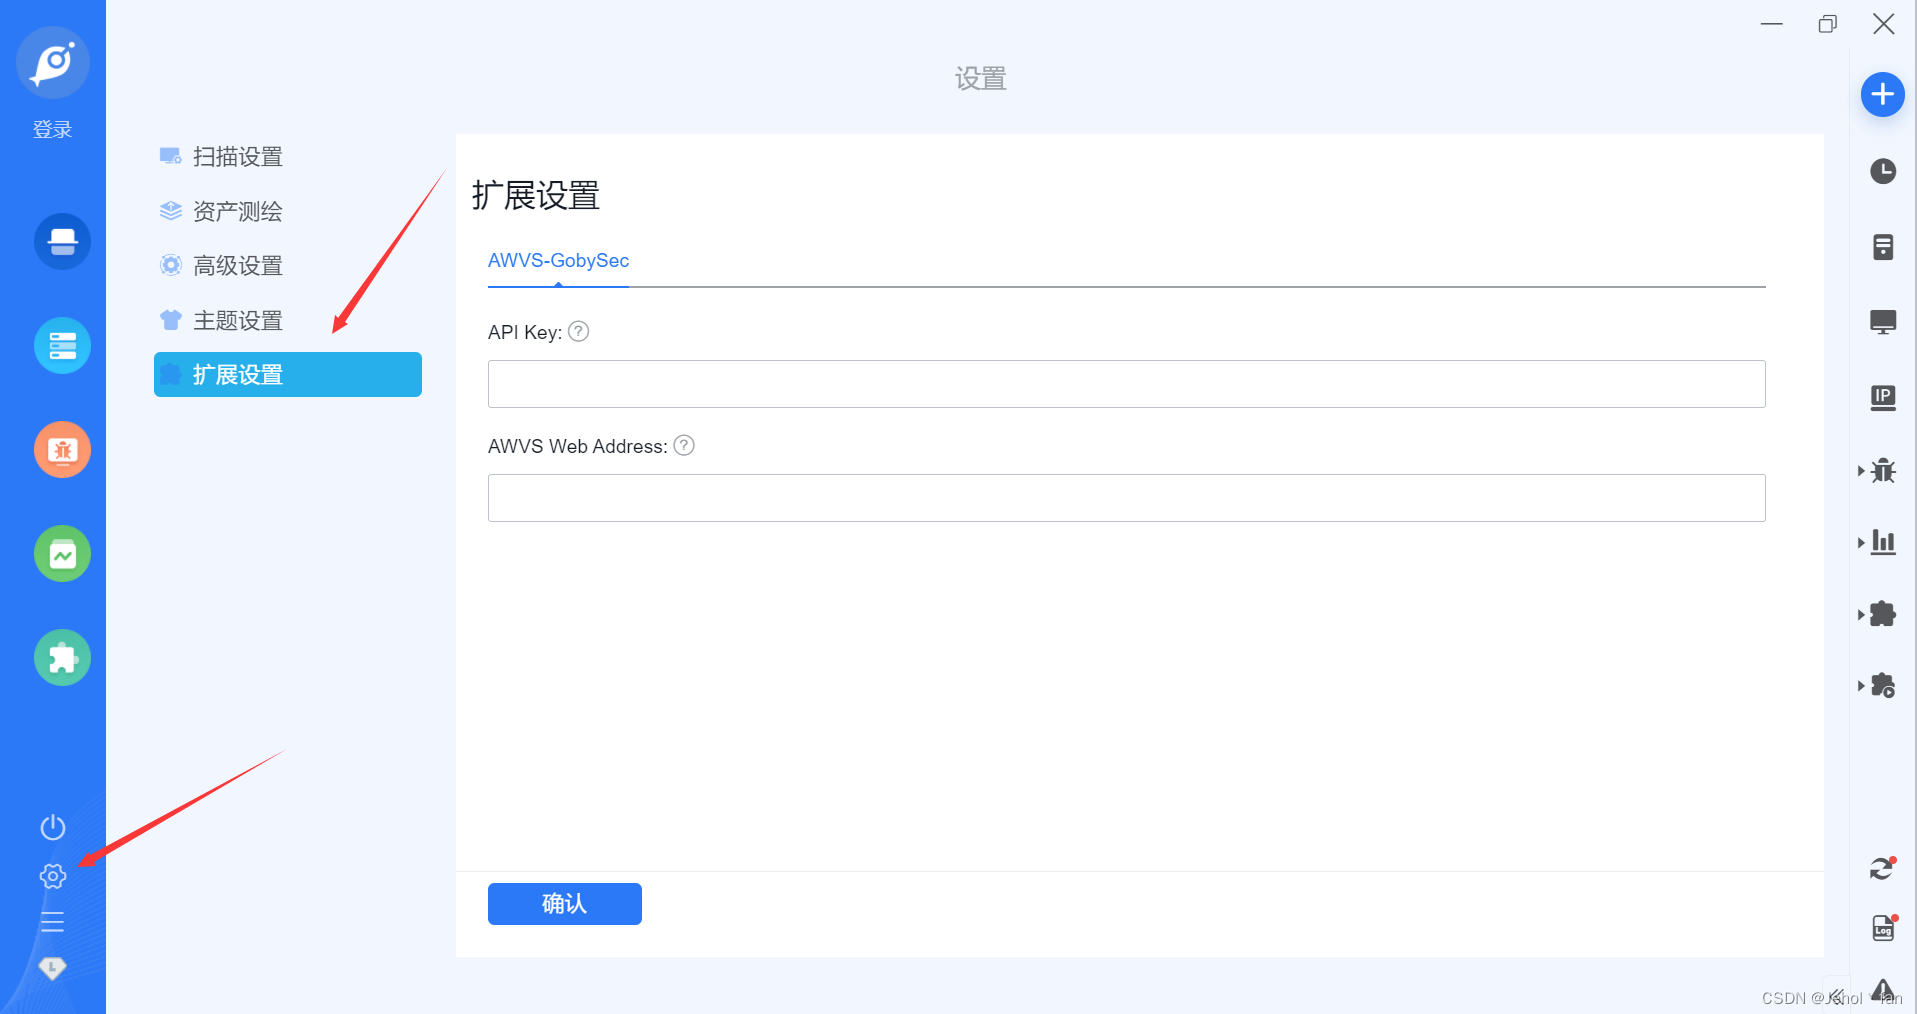
Task: Open the Log icon in the right toolbar
Action: click(x=1884, y=928)
